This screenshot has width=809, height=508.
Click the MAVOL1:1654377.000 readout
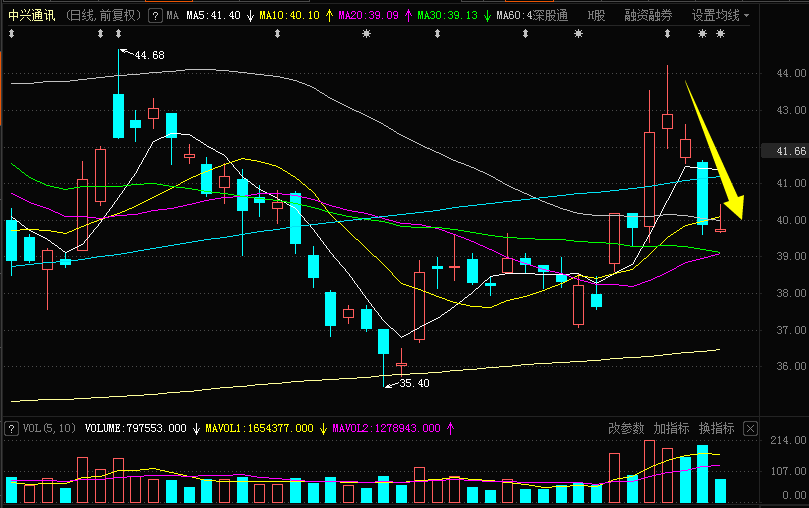[x=260, y=429]
